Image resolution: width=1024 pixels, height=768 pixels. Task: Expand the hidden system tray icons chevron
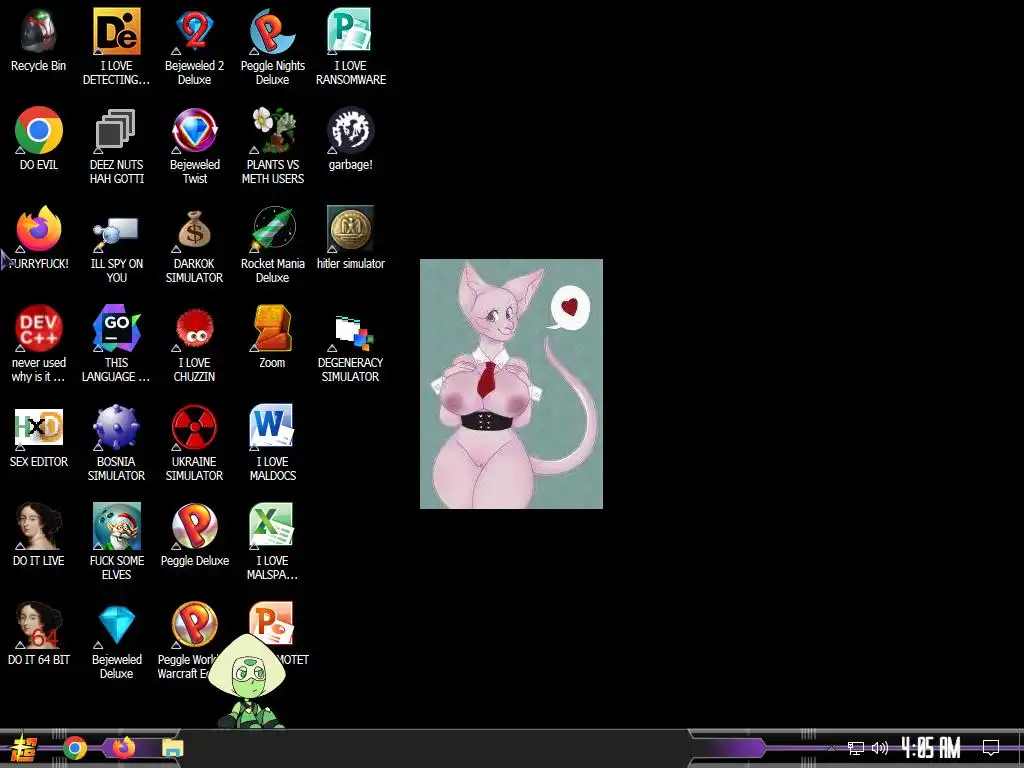tap(831, 748)
